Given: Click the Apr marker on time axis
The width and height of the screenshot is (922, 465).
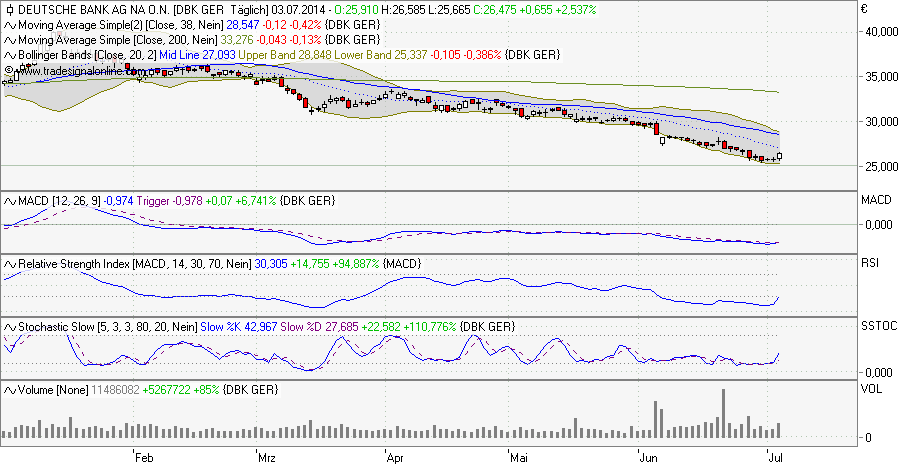Looking at the screenshot, I should point(396,457).
